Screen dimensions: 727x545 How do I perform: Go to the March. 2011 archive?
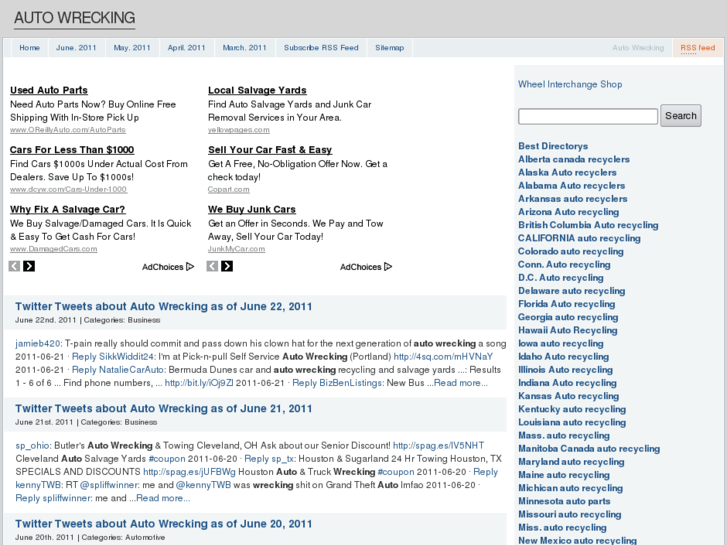pyautogui.click(x=245, y=48)
